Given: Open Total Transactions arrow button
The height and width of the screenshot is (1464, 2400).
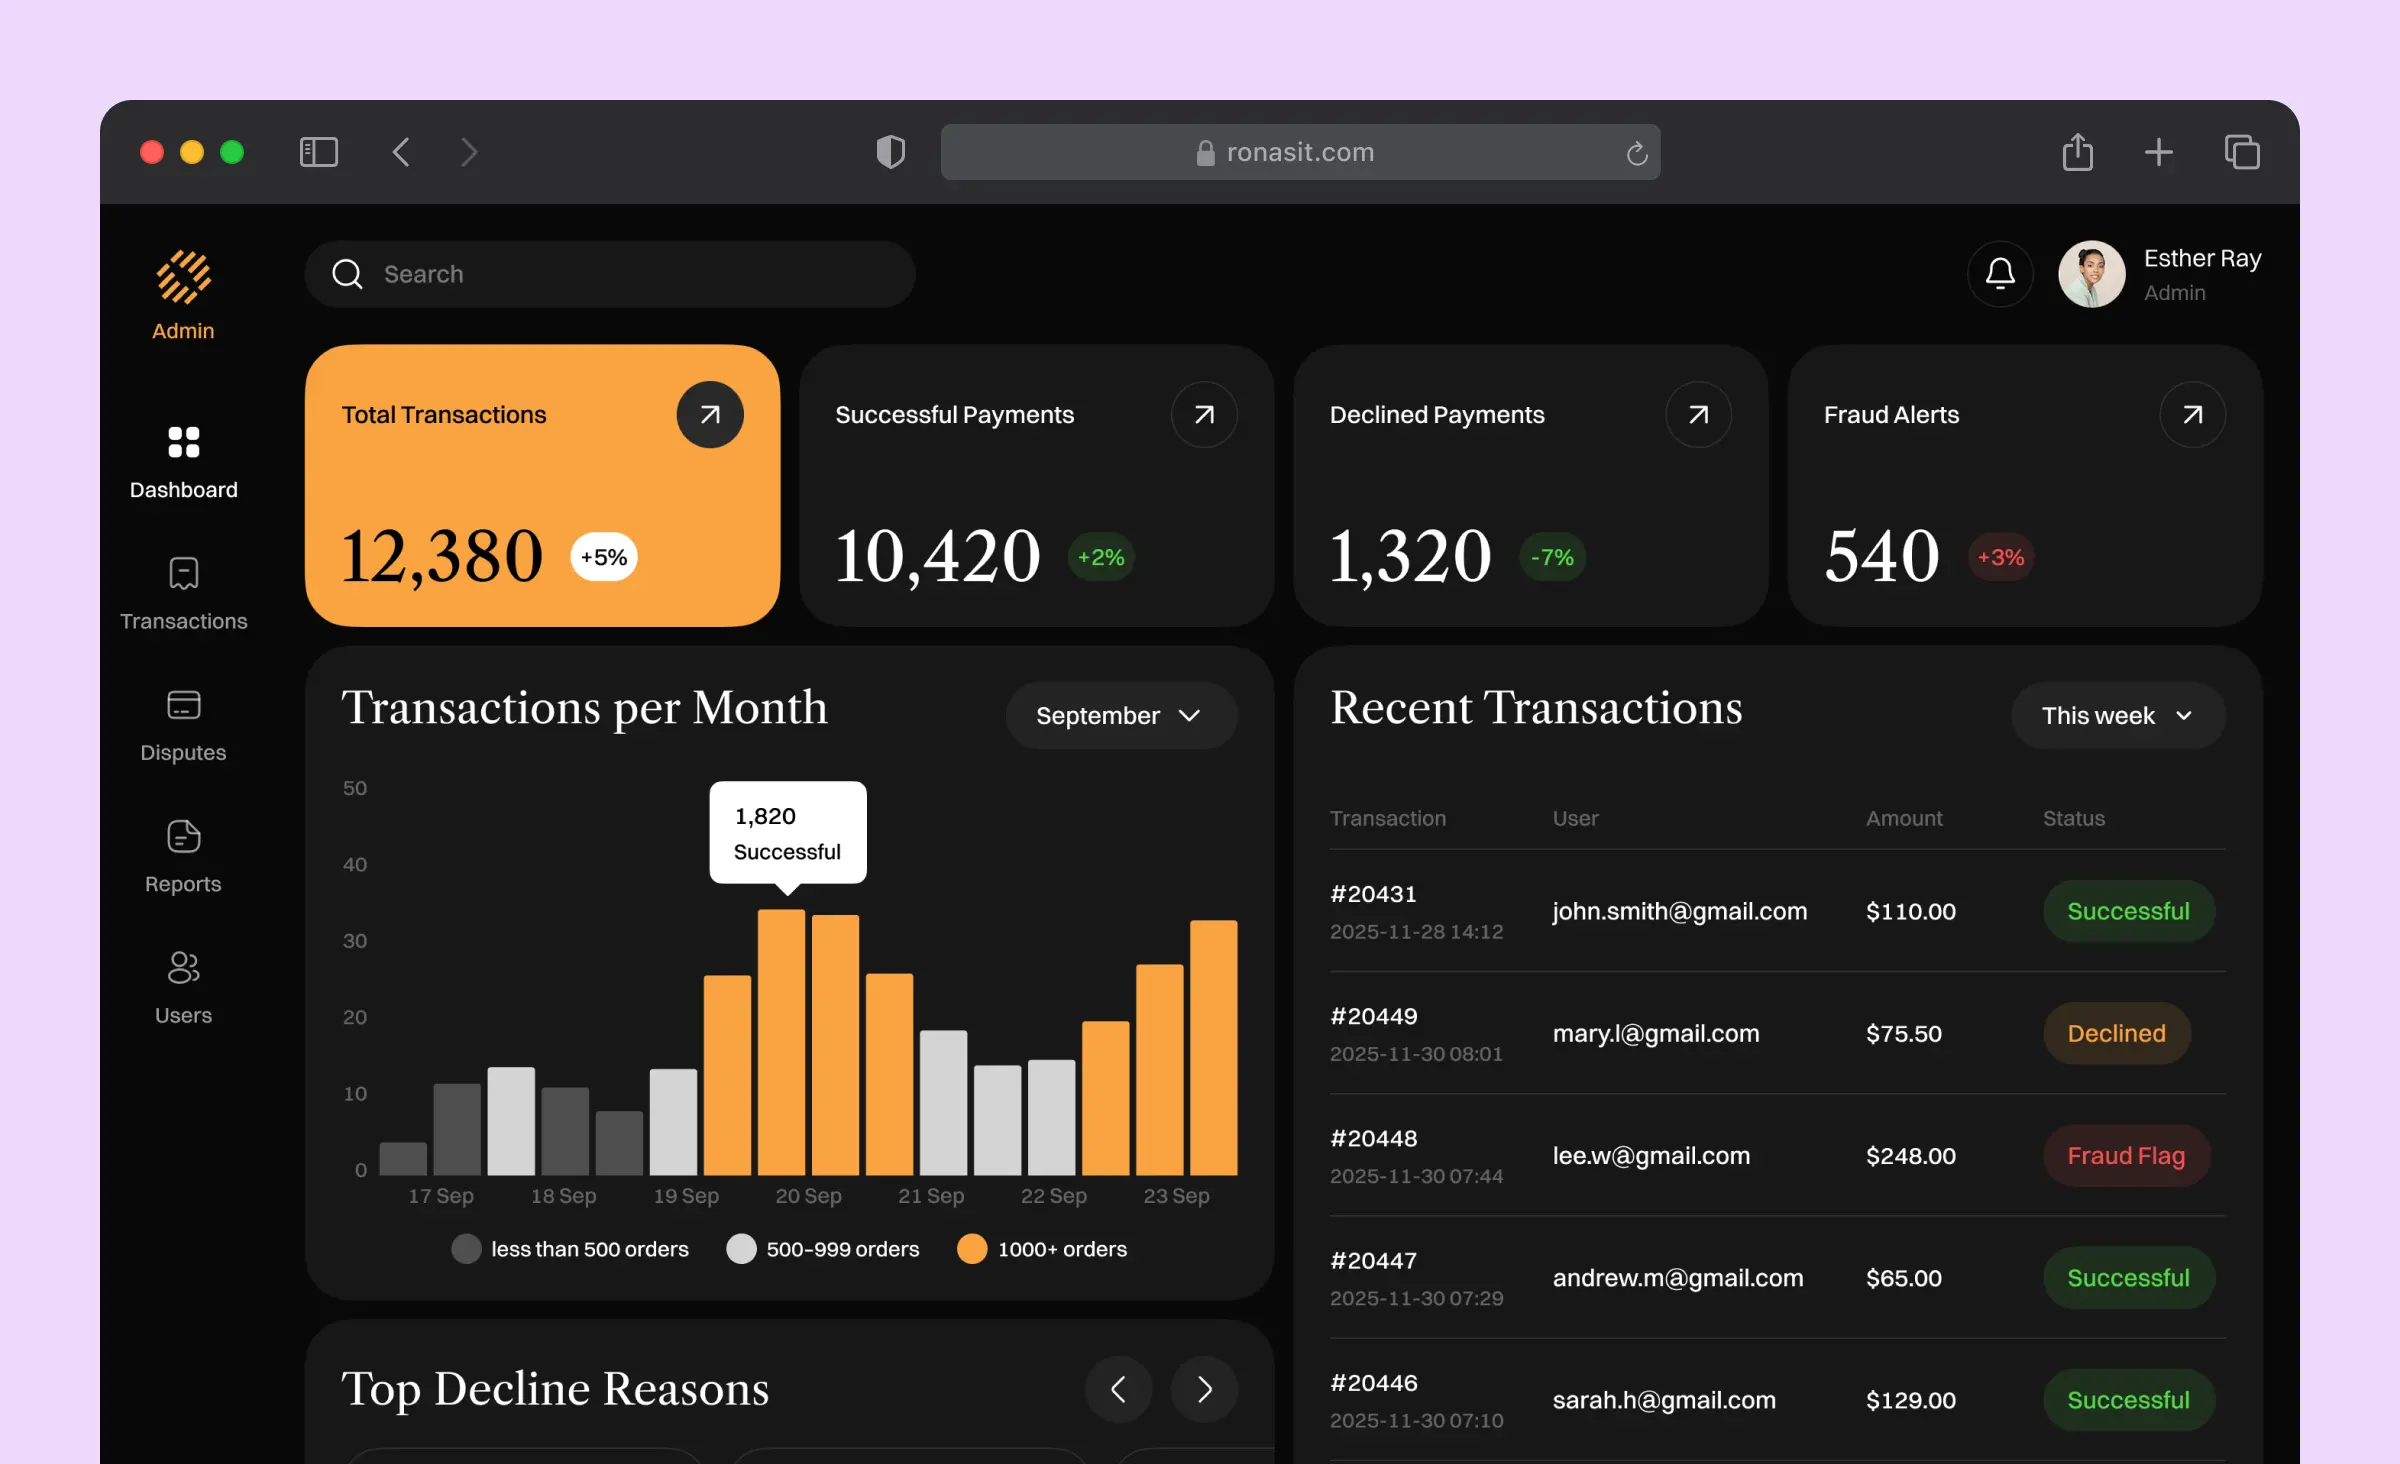Looking at the screenshot, I should click(710, 415).
